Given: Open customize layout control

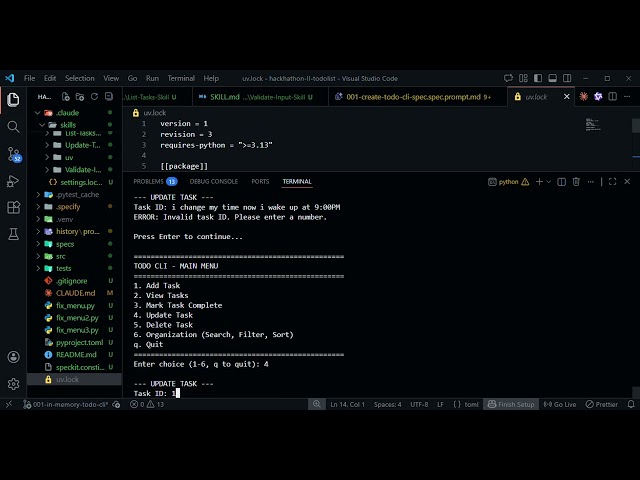Looking at the screenshot, I should tap(523, 78).
